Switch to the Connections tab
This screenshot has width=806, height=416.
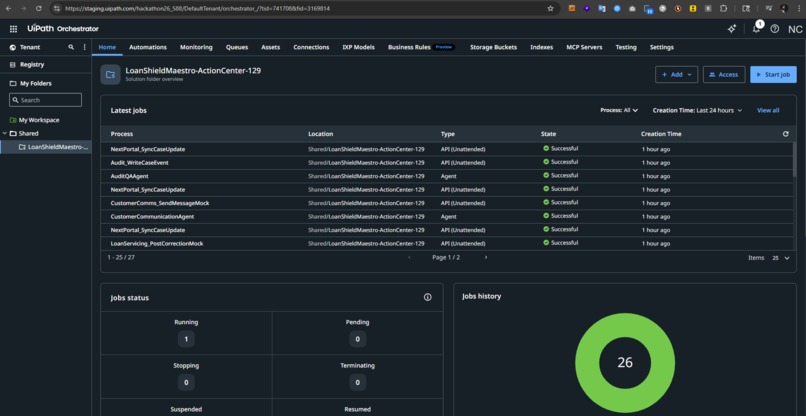pos(311,47)
